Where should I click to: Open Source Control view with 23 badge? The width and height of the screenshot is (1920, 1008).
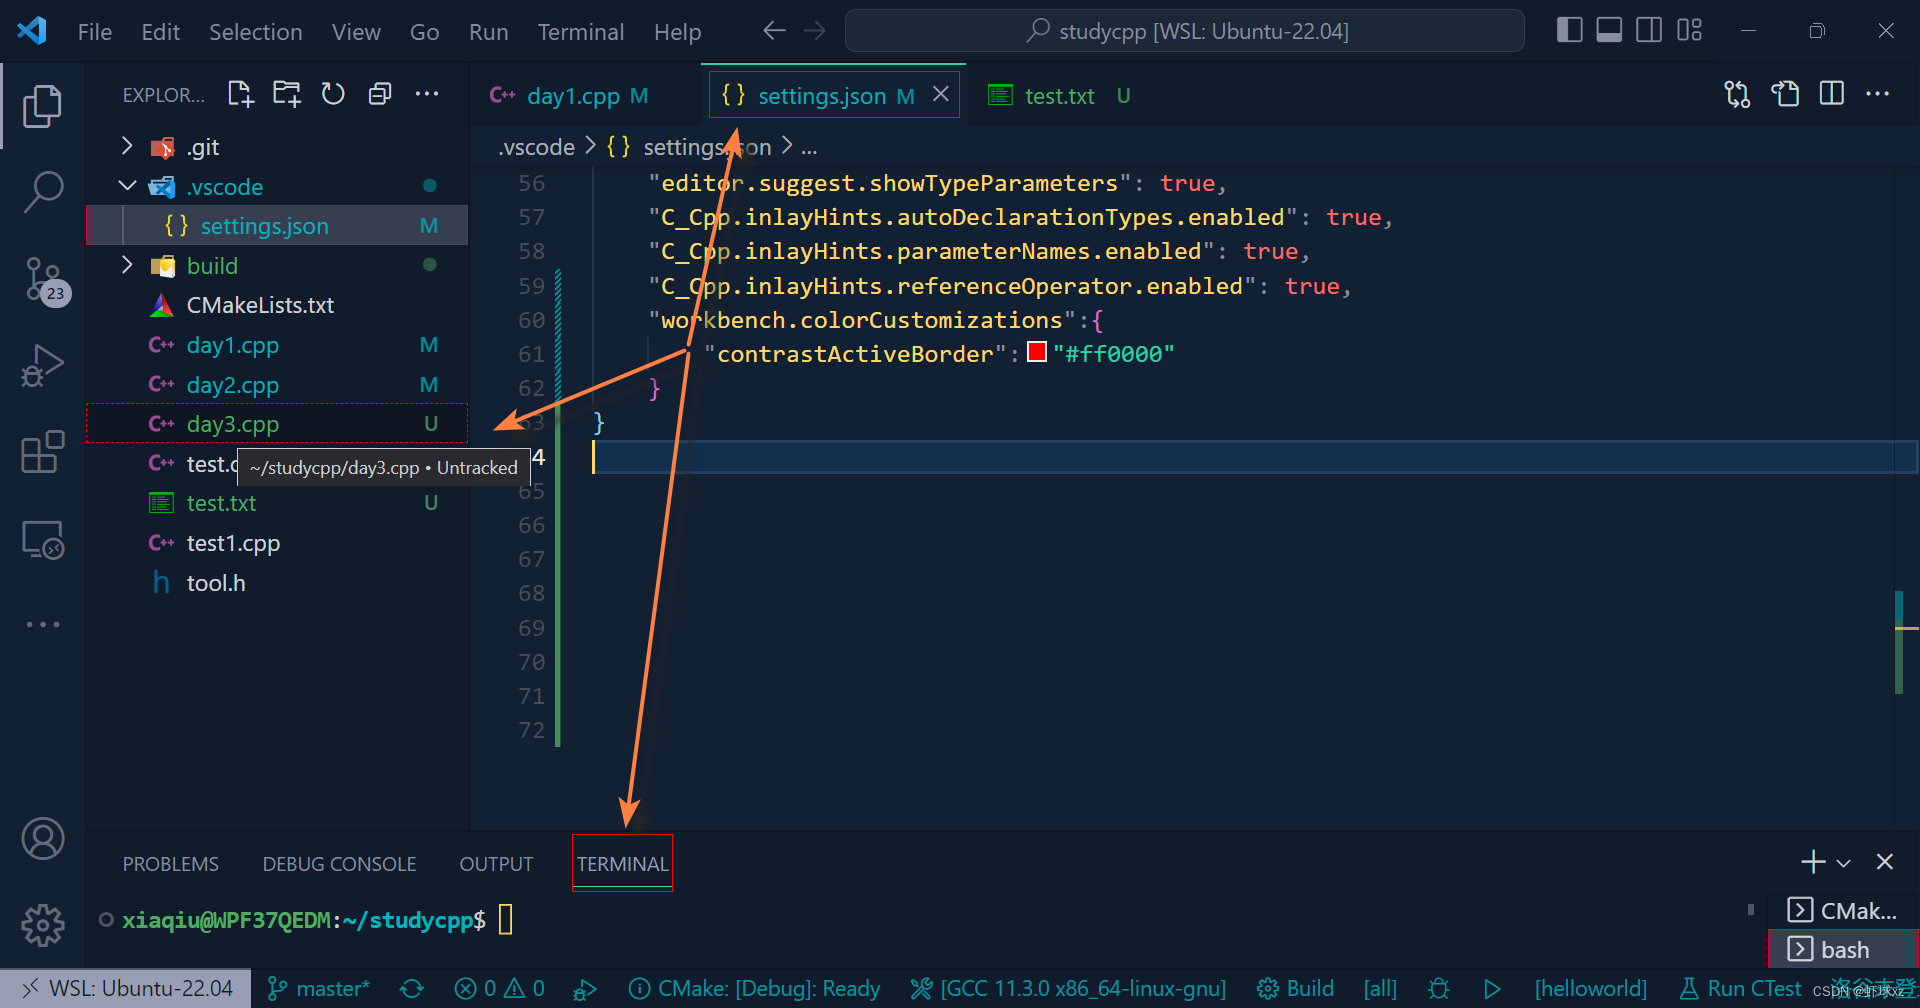click(x=44, y=281)
